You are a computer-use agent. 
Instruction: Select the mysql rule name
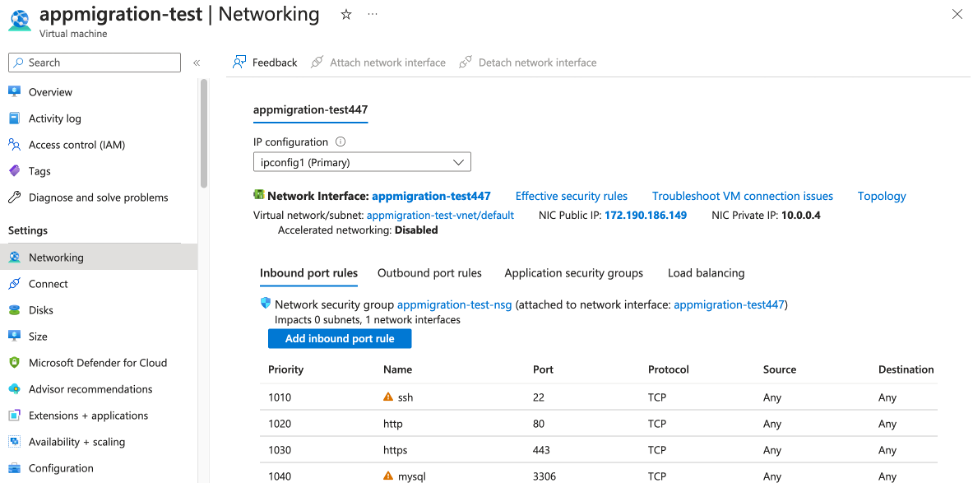pos(412,477)
